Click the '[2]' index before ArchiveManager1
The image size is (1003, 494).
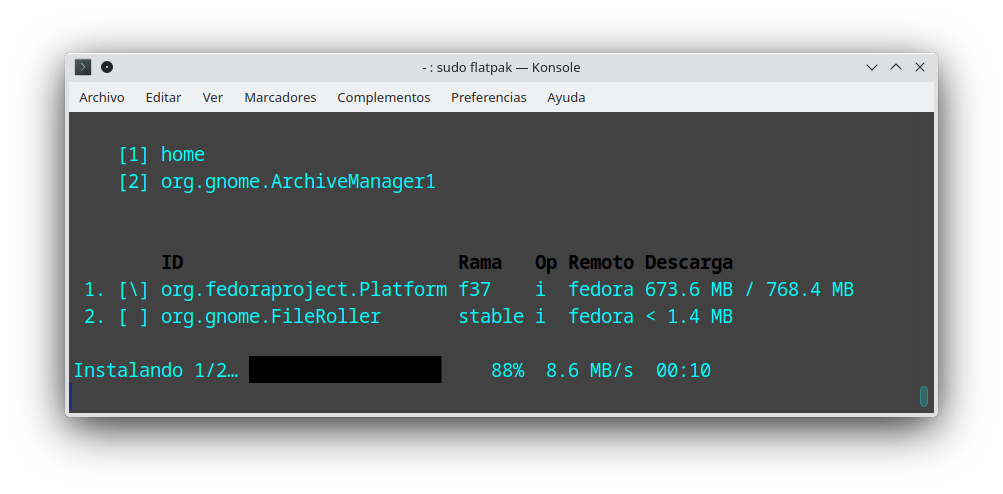tap(134, 182)
